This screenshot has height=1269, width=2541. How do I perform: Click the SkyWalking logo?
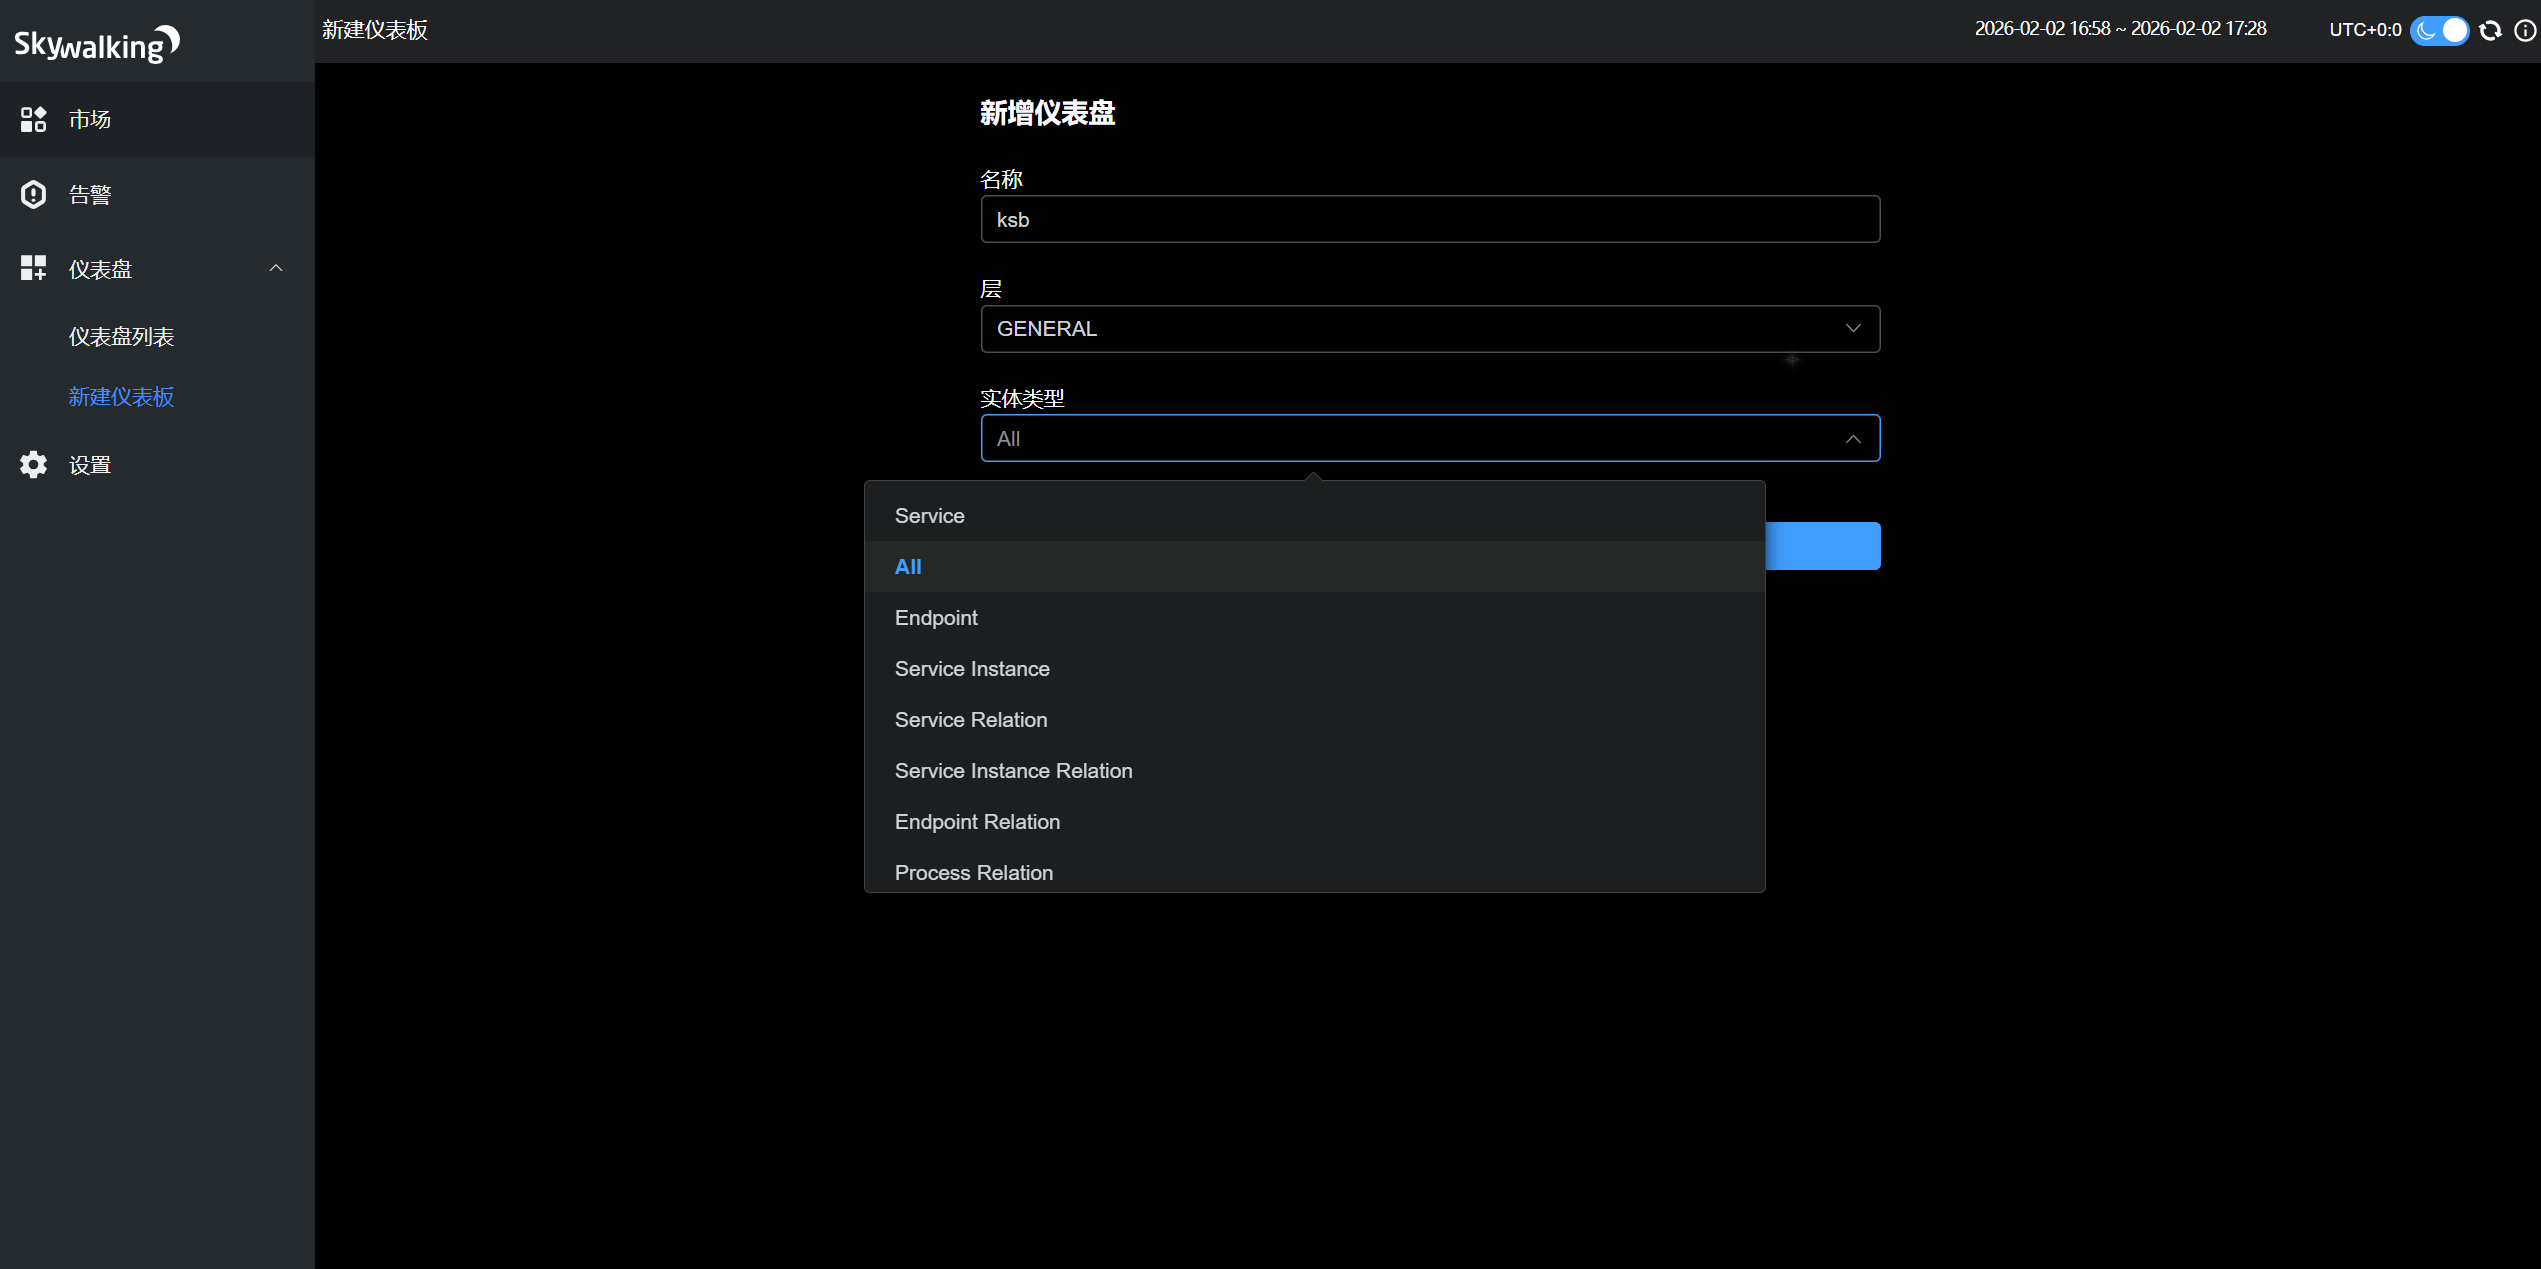point(97,43)
